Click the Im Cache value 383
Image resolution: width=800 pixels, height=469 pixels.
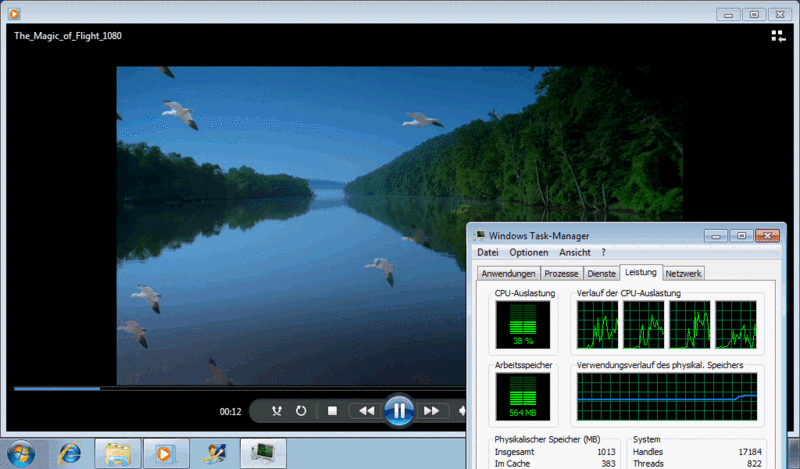(608, 463)
